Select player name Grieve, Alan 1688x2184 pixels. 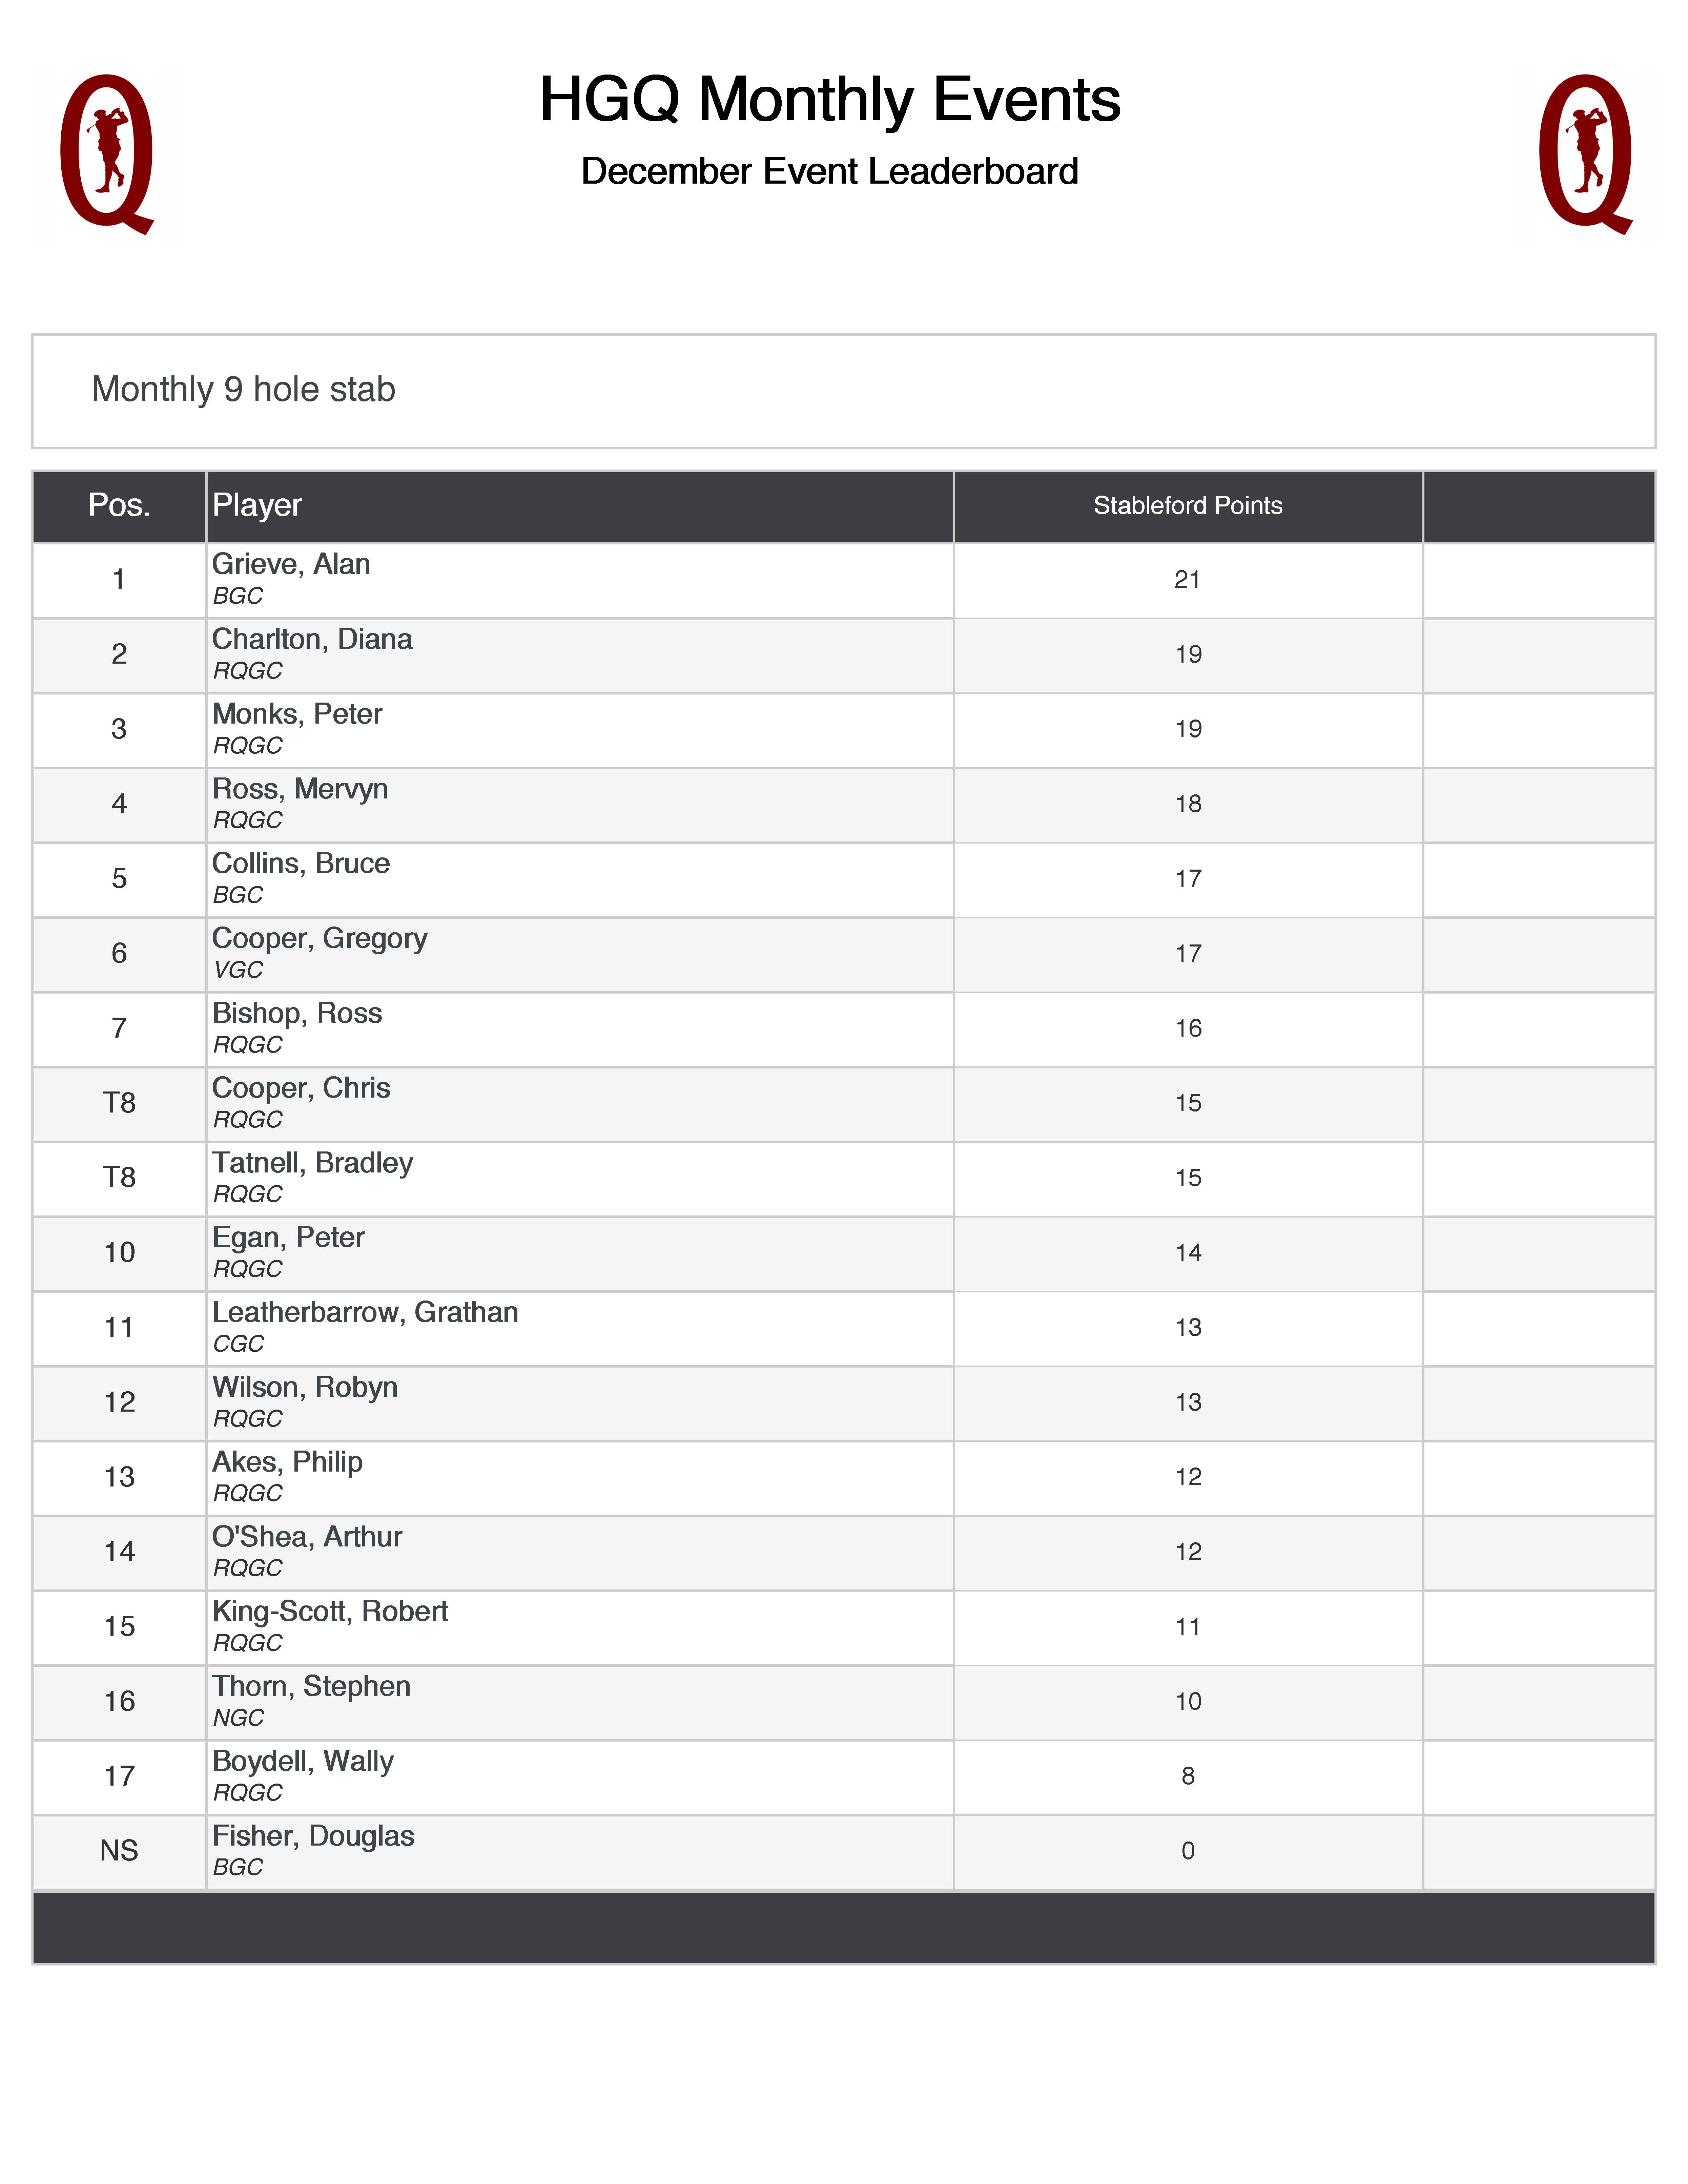pyautogui.click(x=291, y=564)
